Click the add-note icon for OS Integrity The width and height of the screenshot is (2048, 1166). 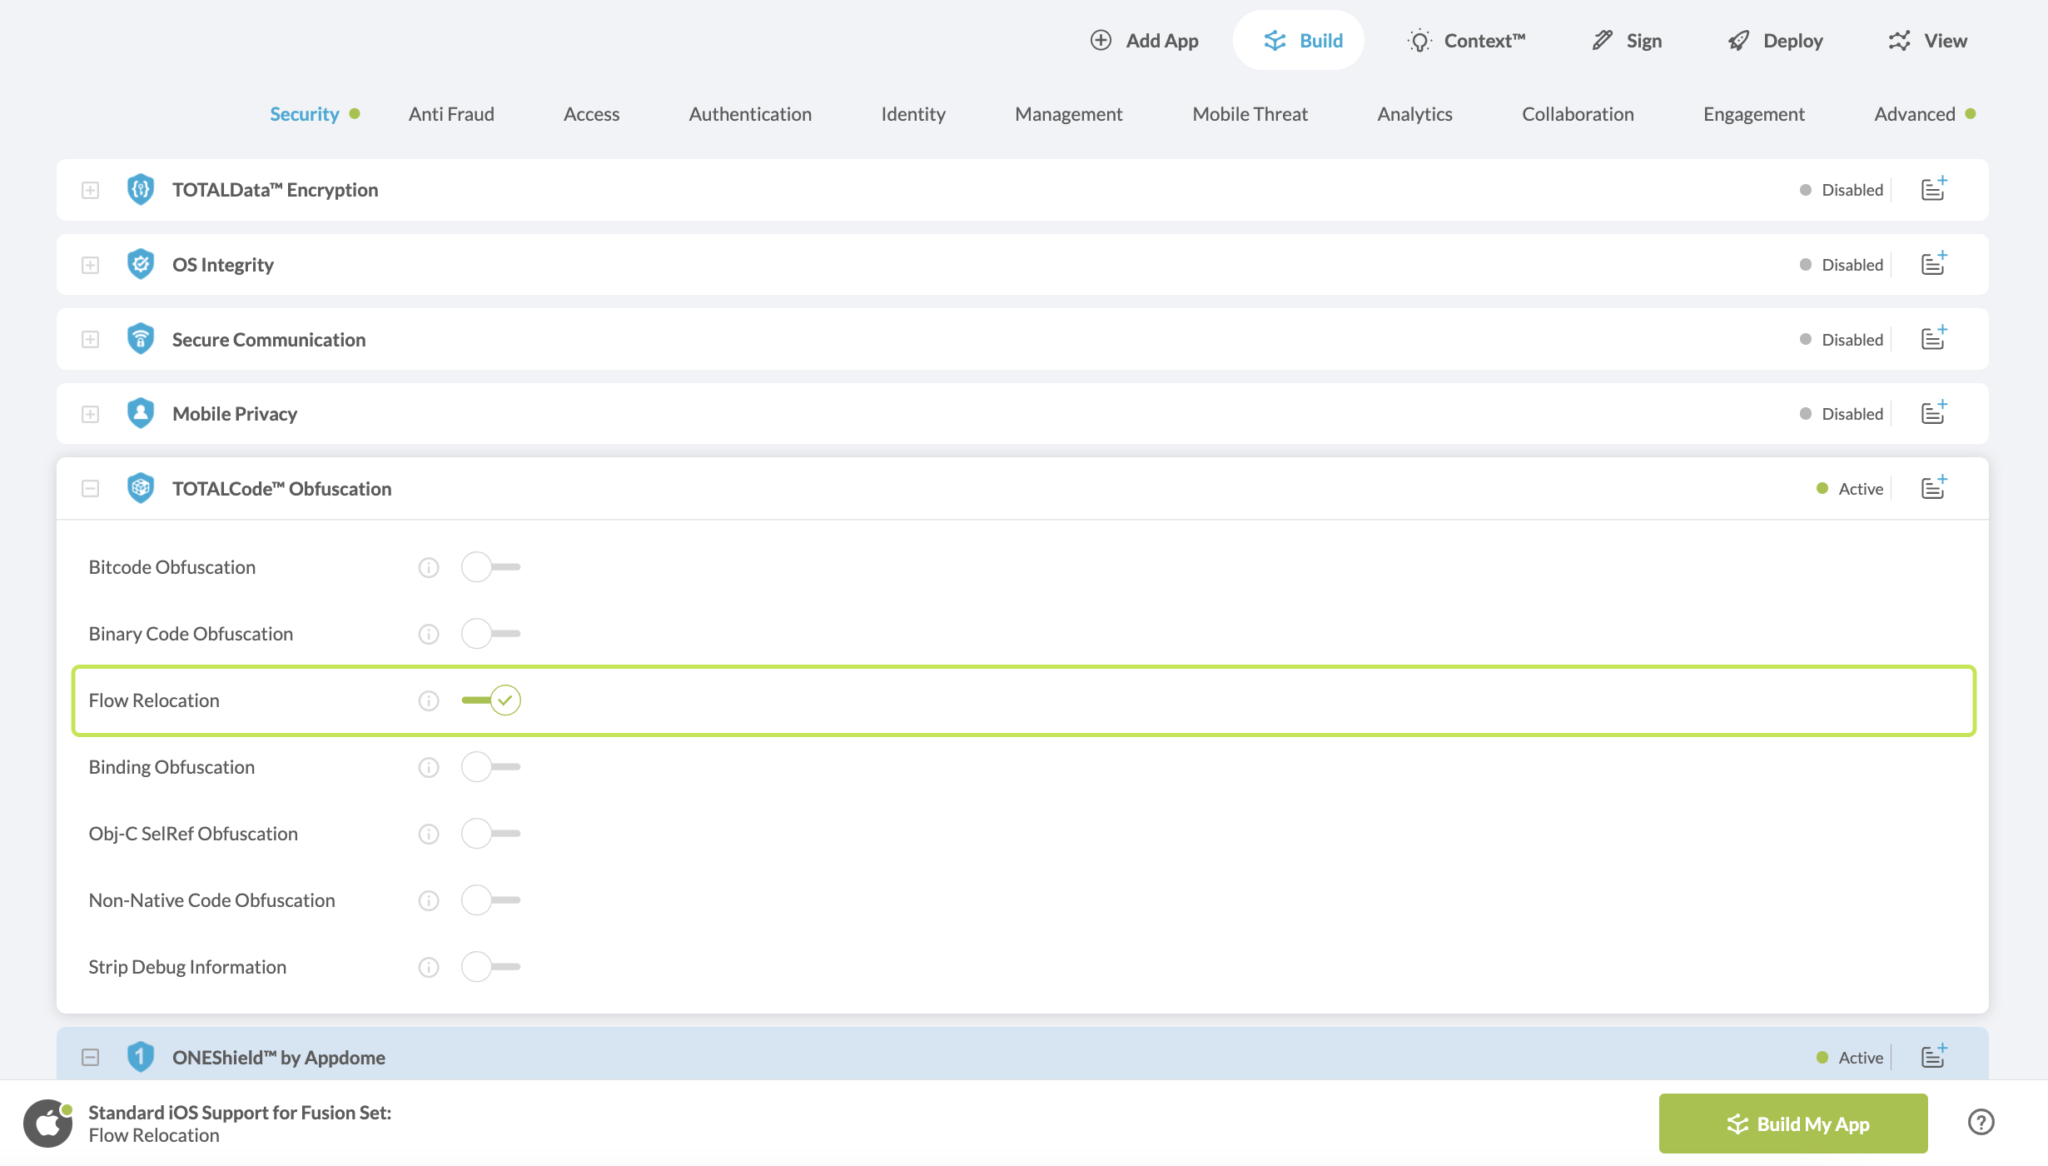coord(1933,263)
